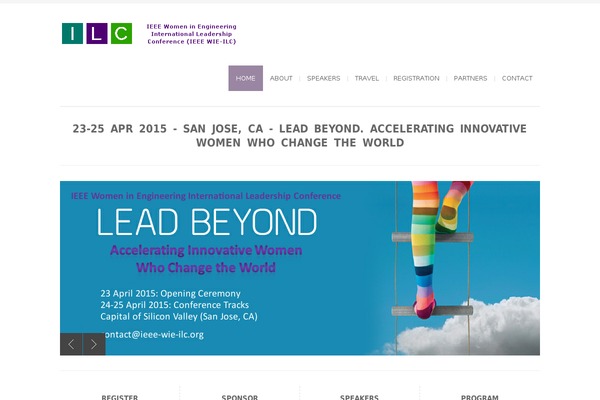Click the PROGRAM heading at the bottom
This screenshot has height=400, width=600.
(x=479, y=397)
